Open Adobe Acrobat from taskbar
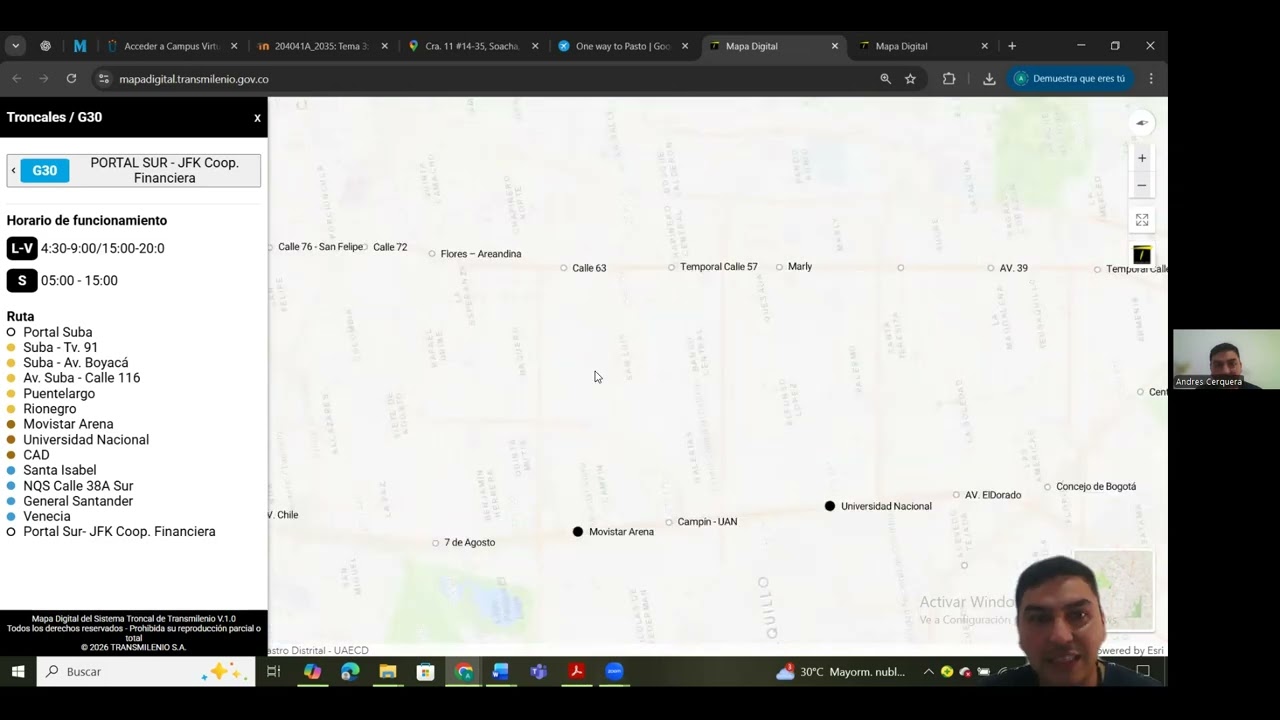 [x=577, y=671]
